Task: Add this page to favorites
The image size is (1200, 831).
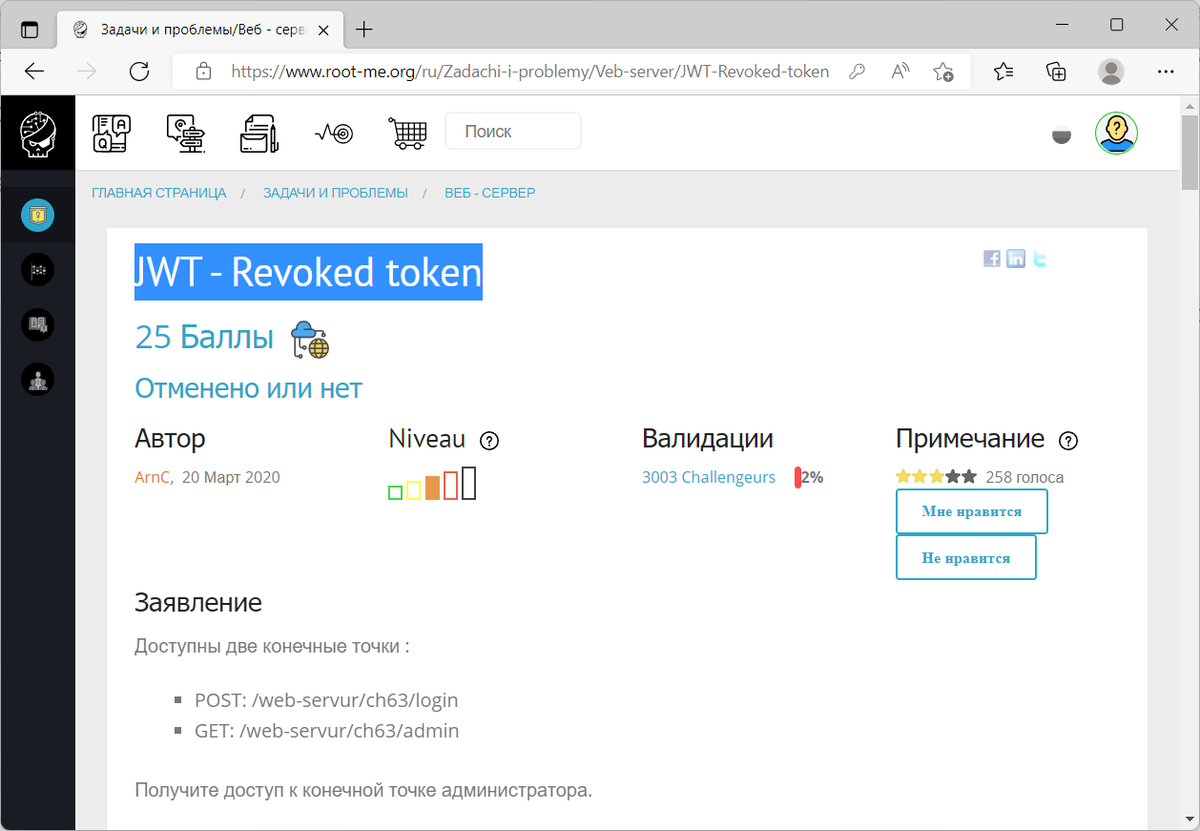Action: 943,71
